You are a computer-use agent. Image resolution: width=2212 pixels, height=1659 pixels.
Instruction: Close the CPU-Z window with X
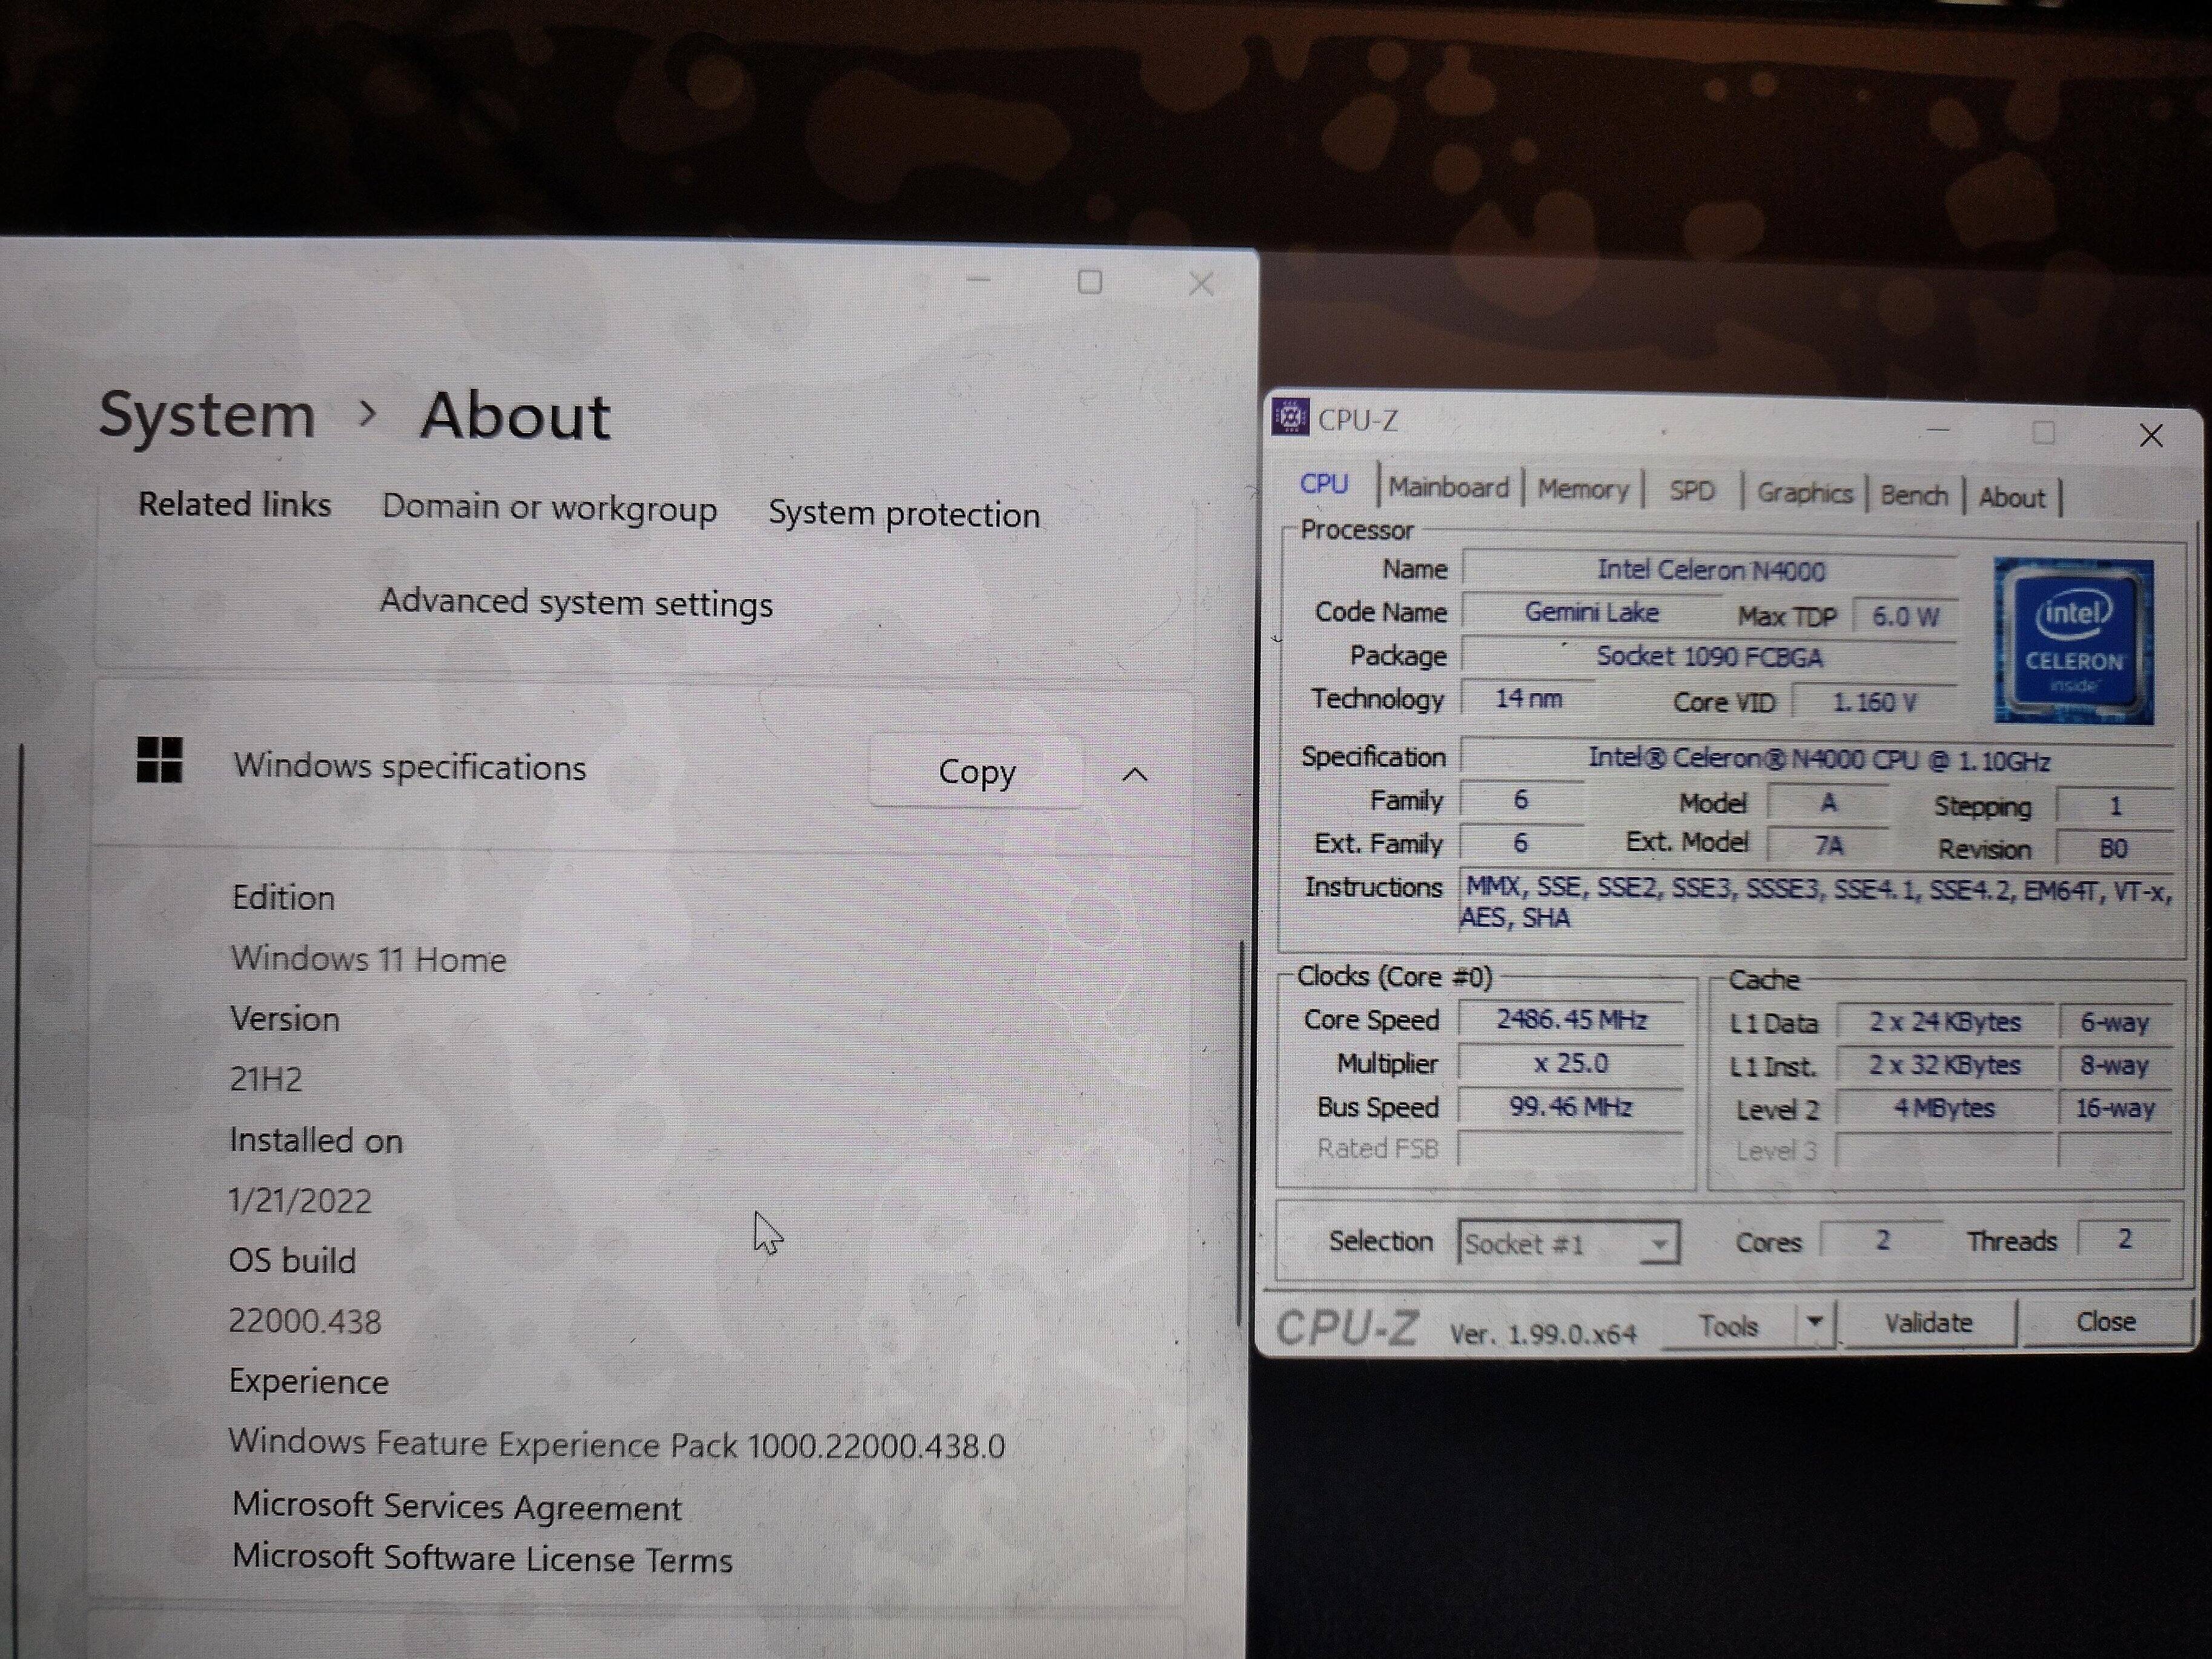tap(2151, 435)
